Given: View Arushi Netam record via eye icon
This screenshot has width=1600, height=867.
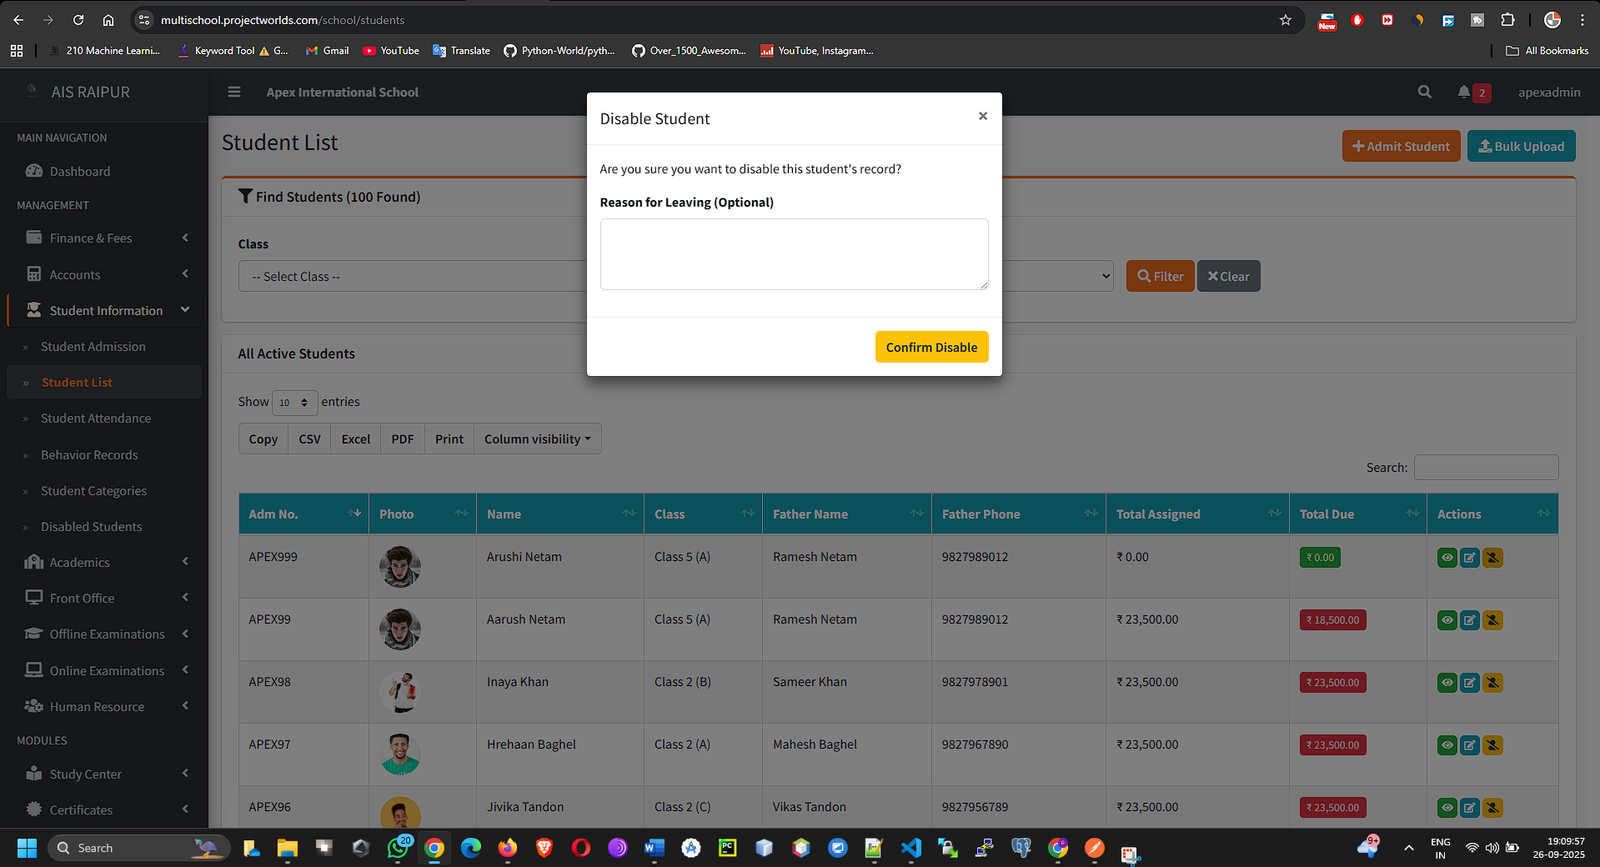Looking at the screenshot, I should pyautogui.click(x=1447, y=558).
